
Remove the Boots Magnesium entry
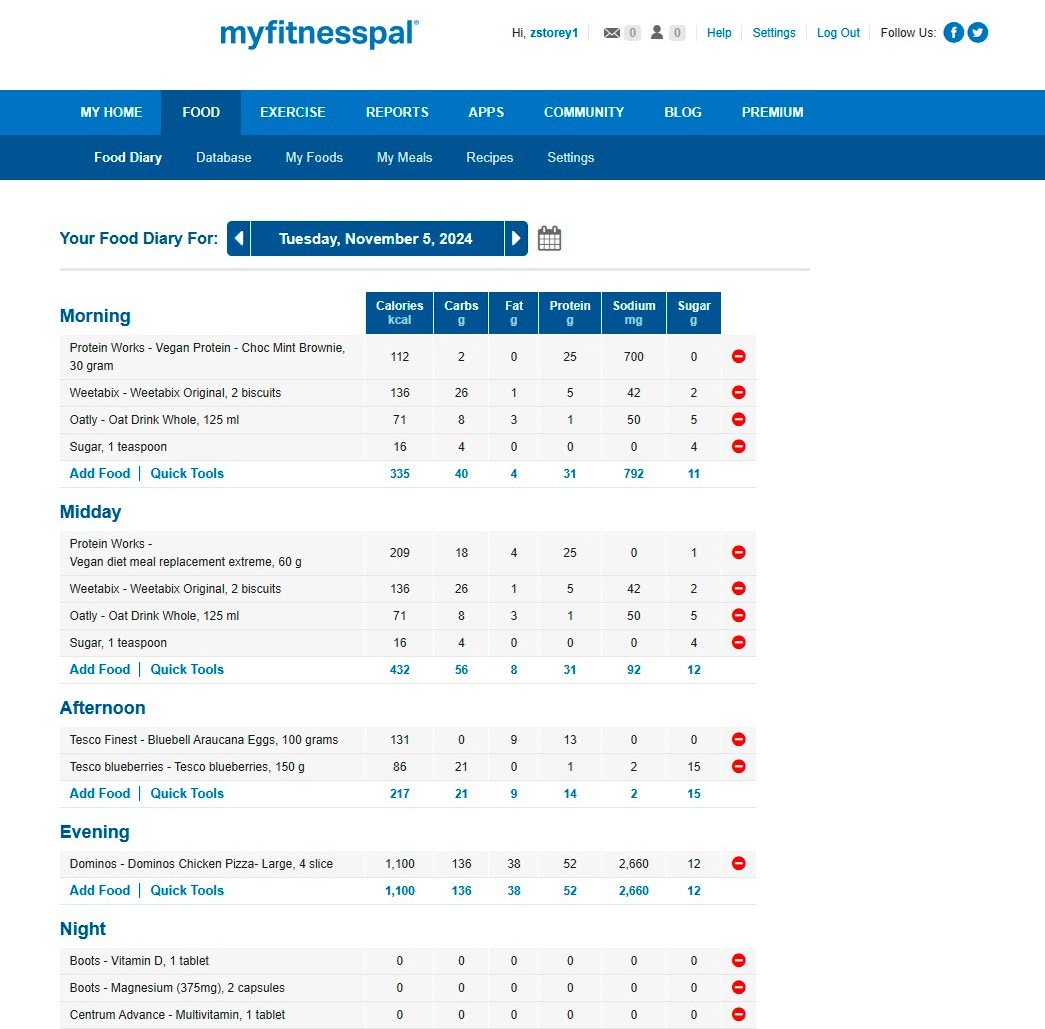click(738, 988)
